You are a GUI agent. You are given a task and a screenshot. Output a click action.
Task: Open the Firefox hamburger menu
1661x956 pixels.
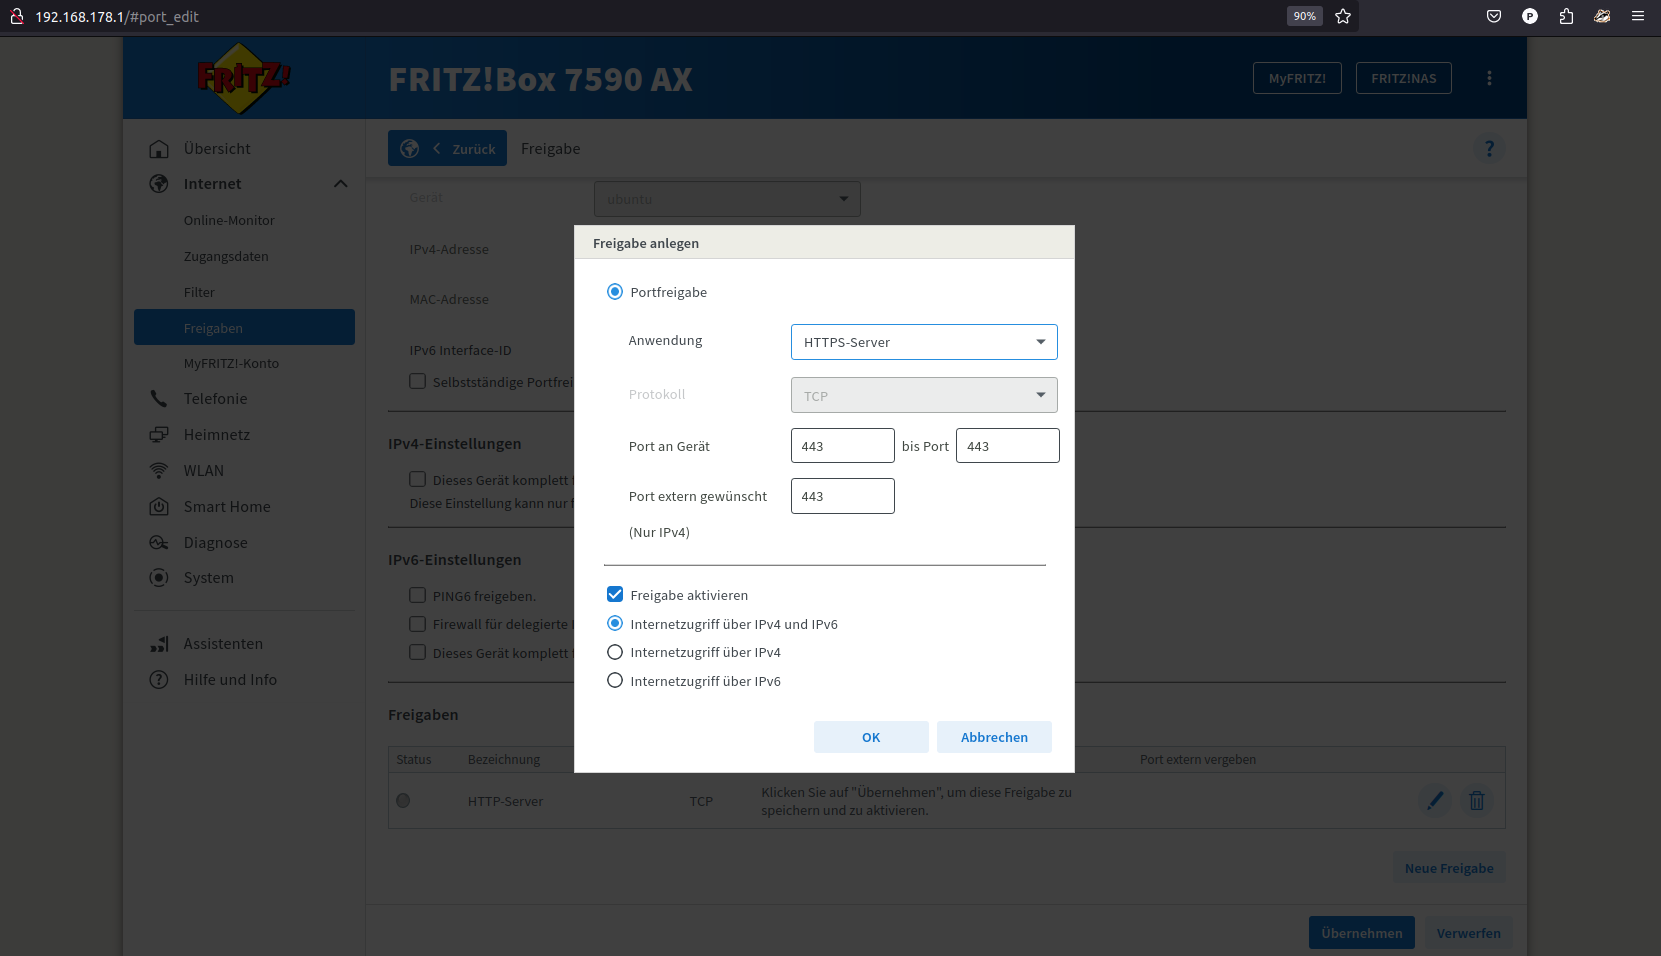[1638, 16]
